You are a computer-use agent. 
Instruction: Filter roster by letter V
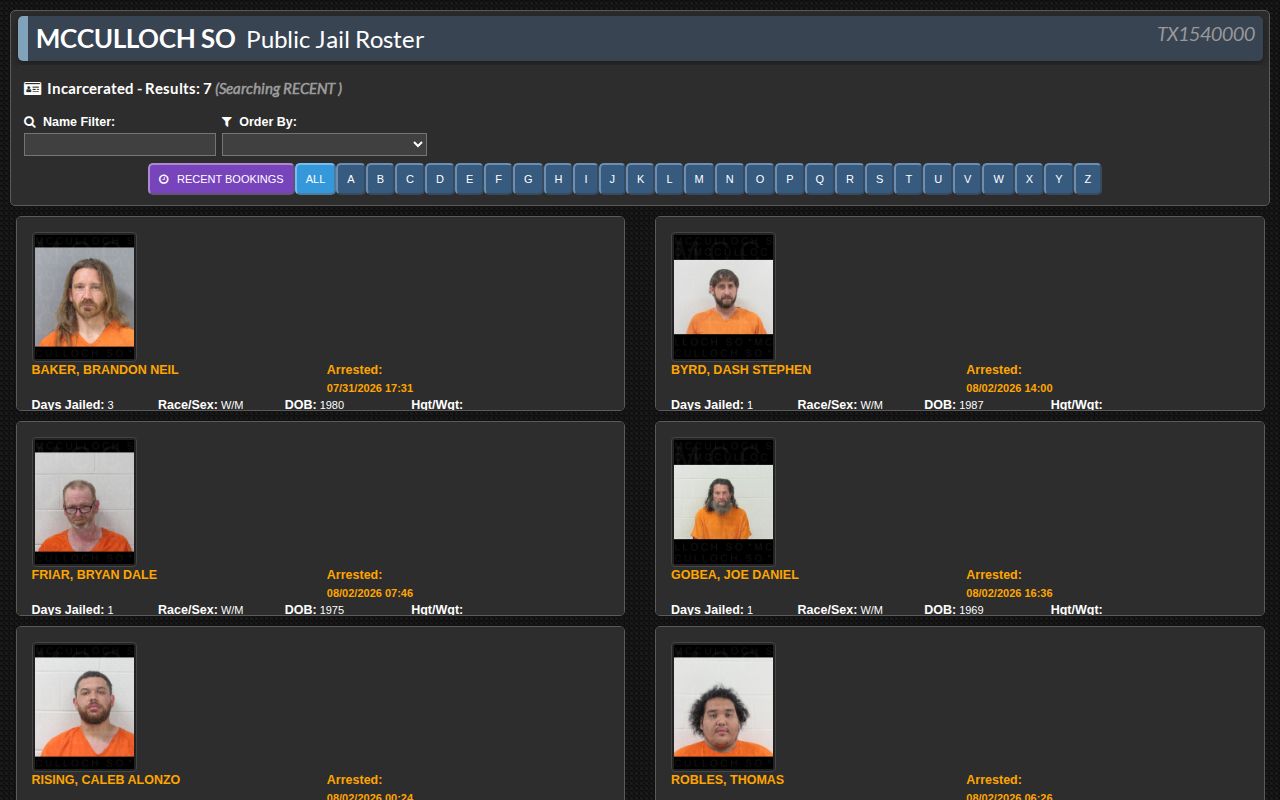967,179
